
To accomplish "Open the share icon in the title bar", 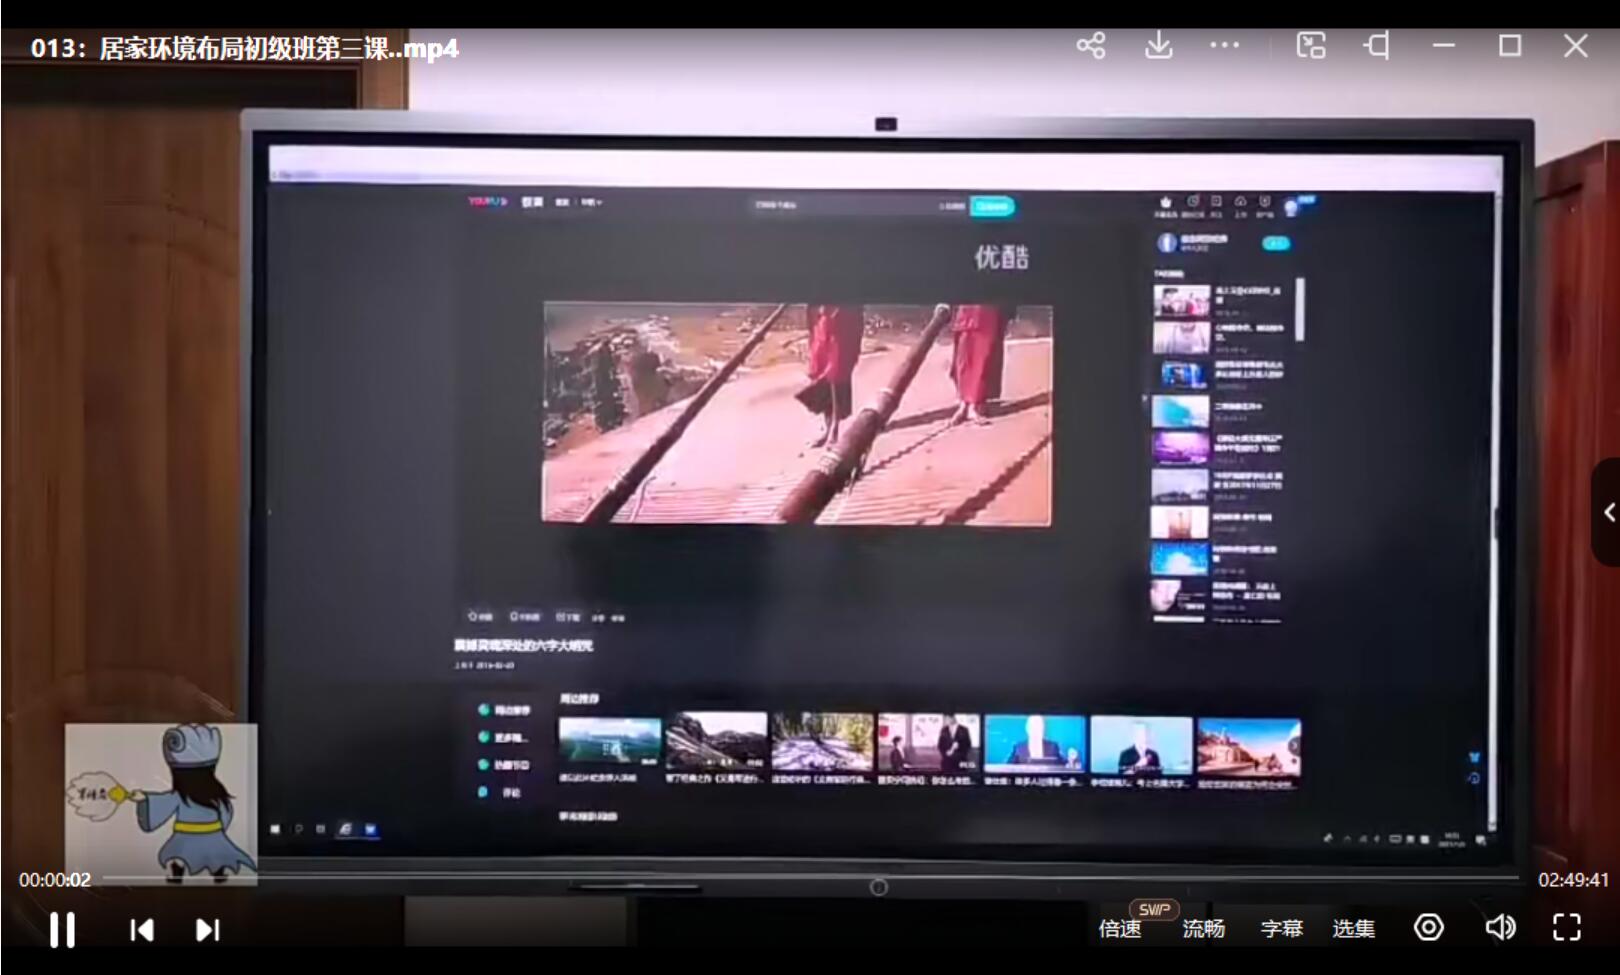I will pos(1091,46).
